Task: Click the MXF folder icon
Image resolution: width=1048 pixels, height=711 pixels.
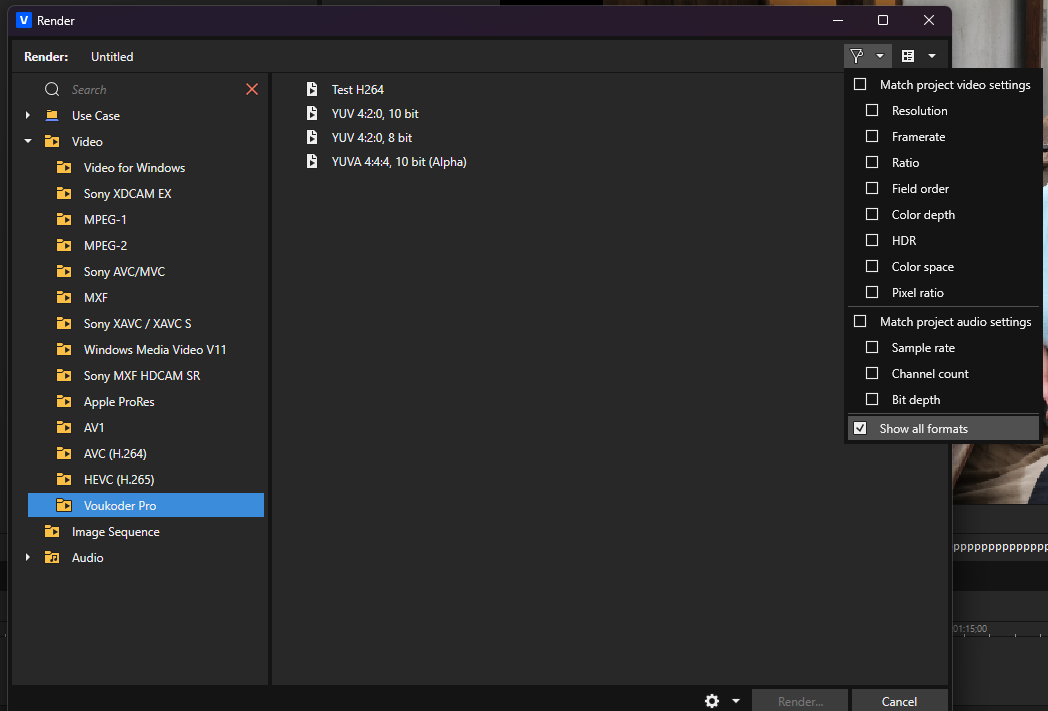Action: 63,297
